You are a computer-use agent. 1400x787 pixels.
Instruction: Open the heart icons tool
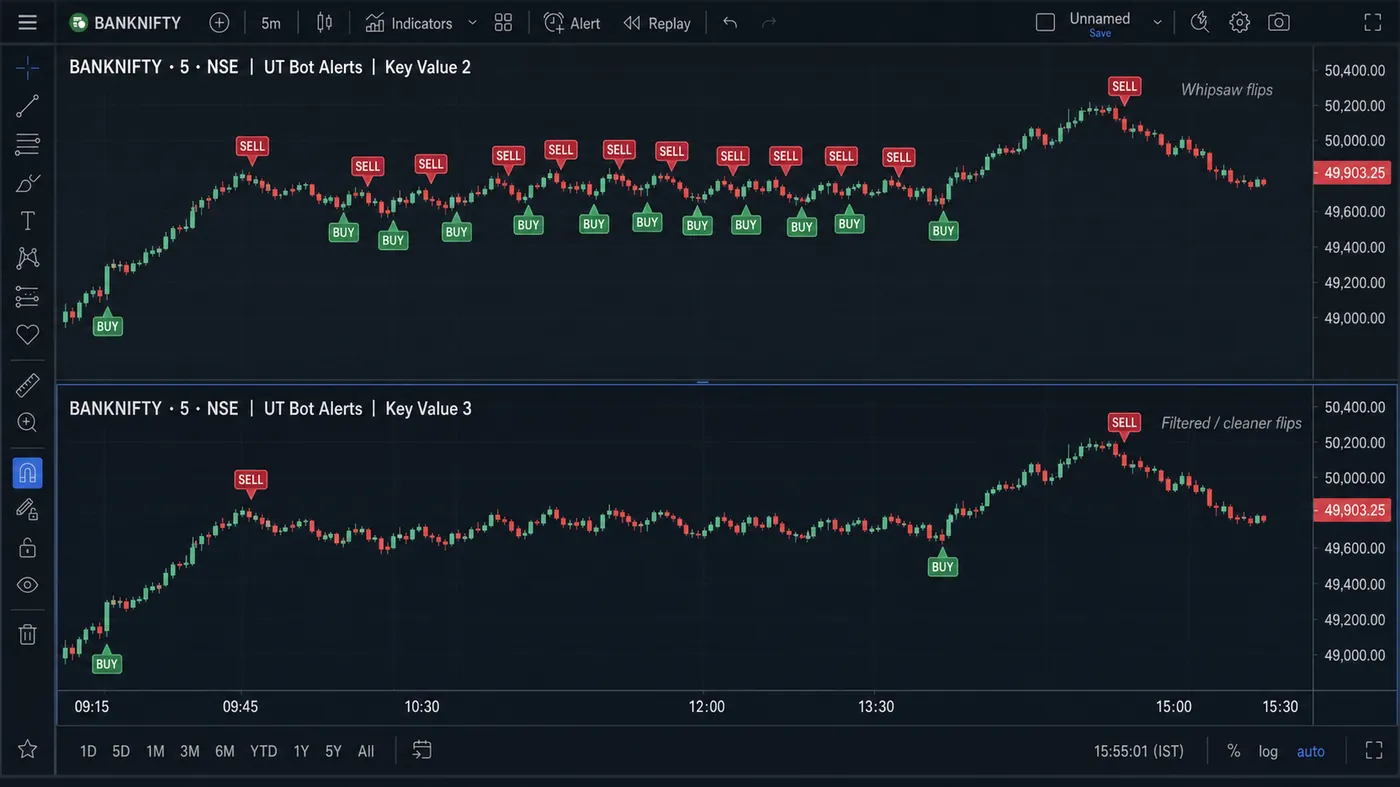(x=27, y=335)
